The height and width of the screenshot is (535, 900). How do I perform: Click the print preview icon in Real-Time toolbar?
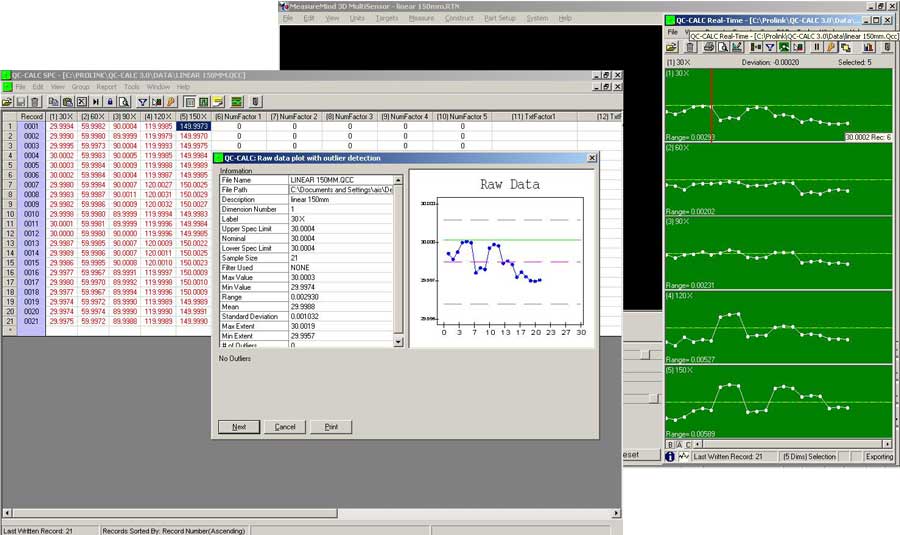(724, 47)
